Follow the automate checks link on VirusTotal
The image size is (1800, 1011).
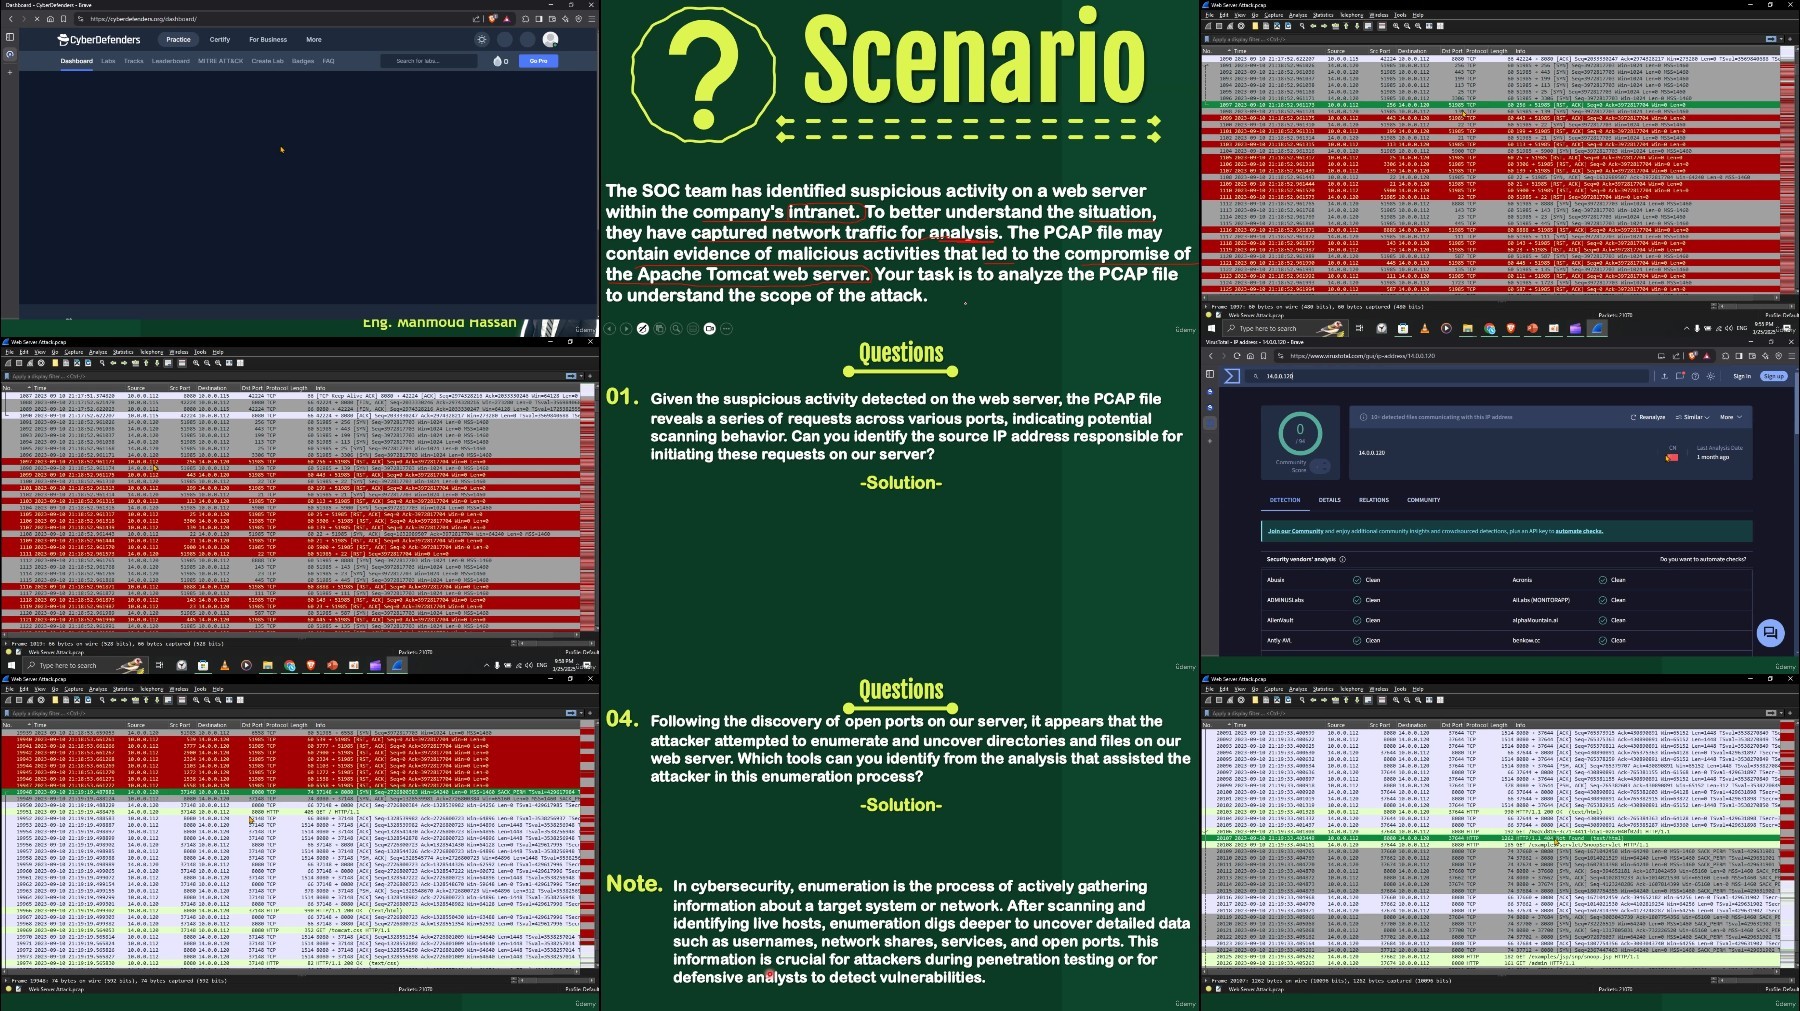(x=1579, y=531)
